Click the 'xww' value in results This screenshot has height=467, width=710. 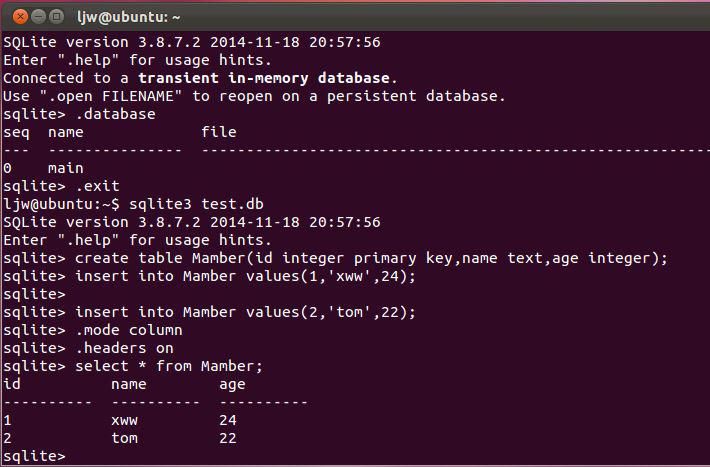(125, 420)
